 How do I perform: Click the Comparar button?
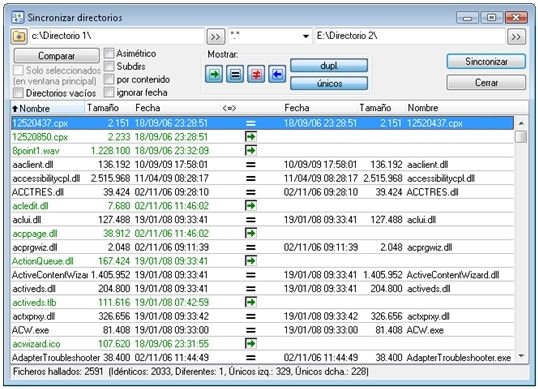pos(57,56)
